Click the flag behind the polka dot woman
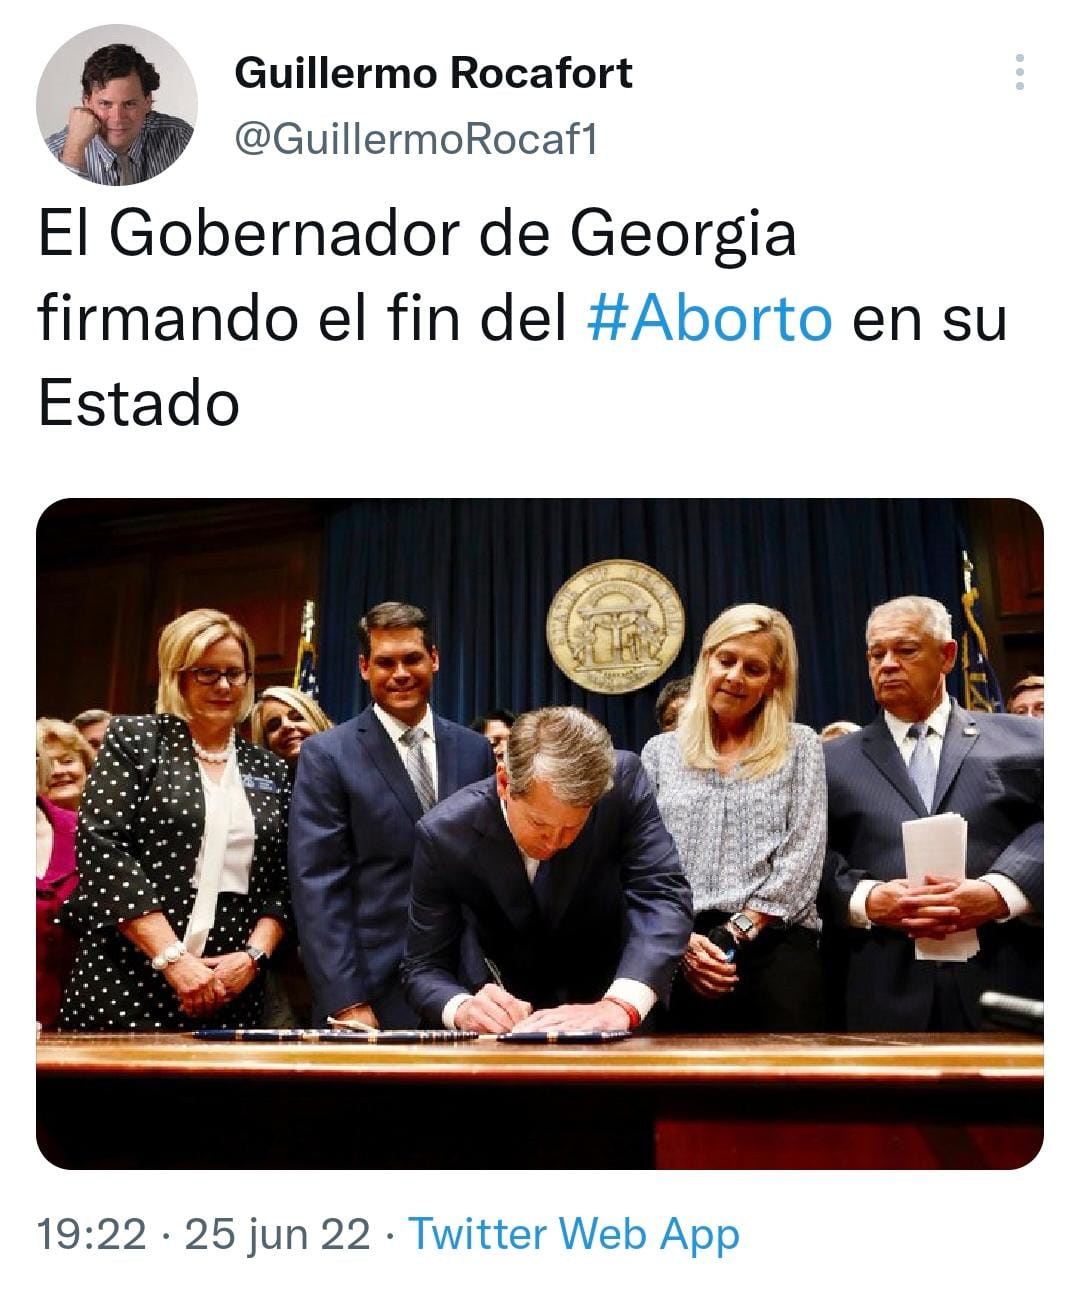Image resolution: width=1079 pixels, height=1290 pixels. [x=306, y=650]
